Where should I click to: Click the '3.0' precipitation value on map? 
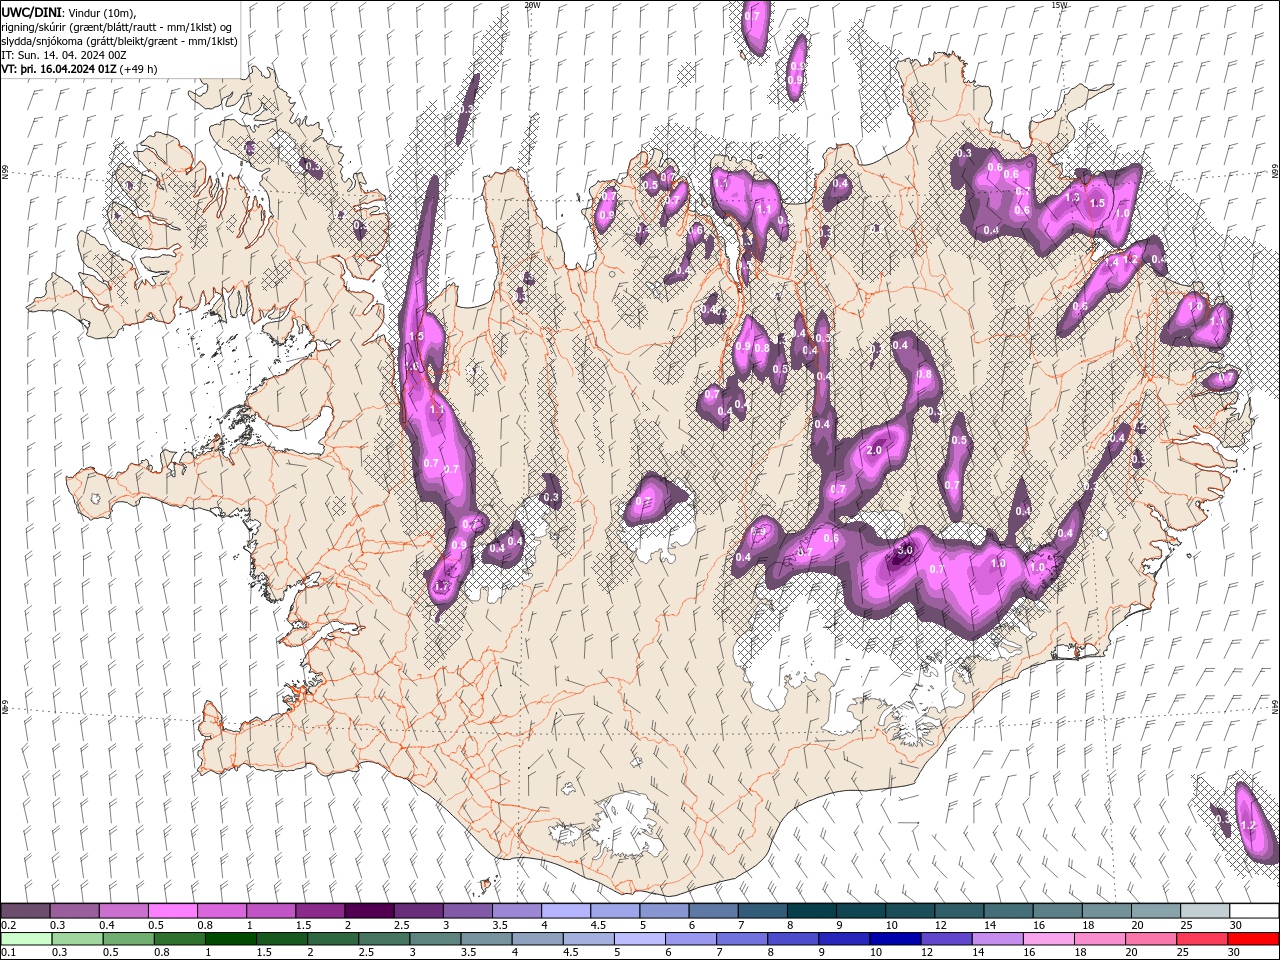point(905,550)
